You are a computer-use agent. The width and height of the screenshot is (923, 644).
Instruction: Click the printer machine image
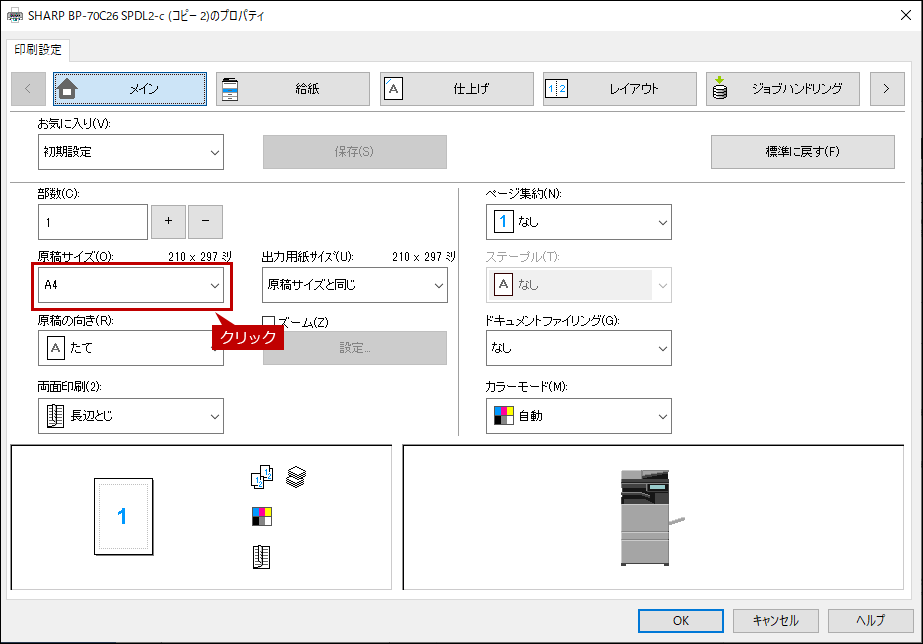point(652,517)
